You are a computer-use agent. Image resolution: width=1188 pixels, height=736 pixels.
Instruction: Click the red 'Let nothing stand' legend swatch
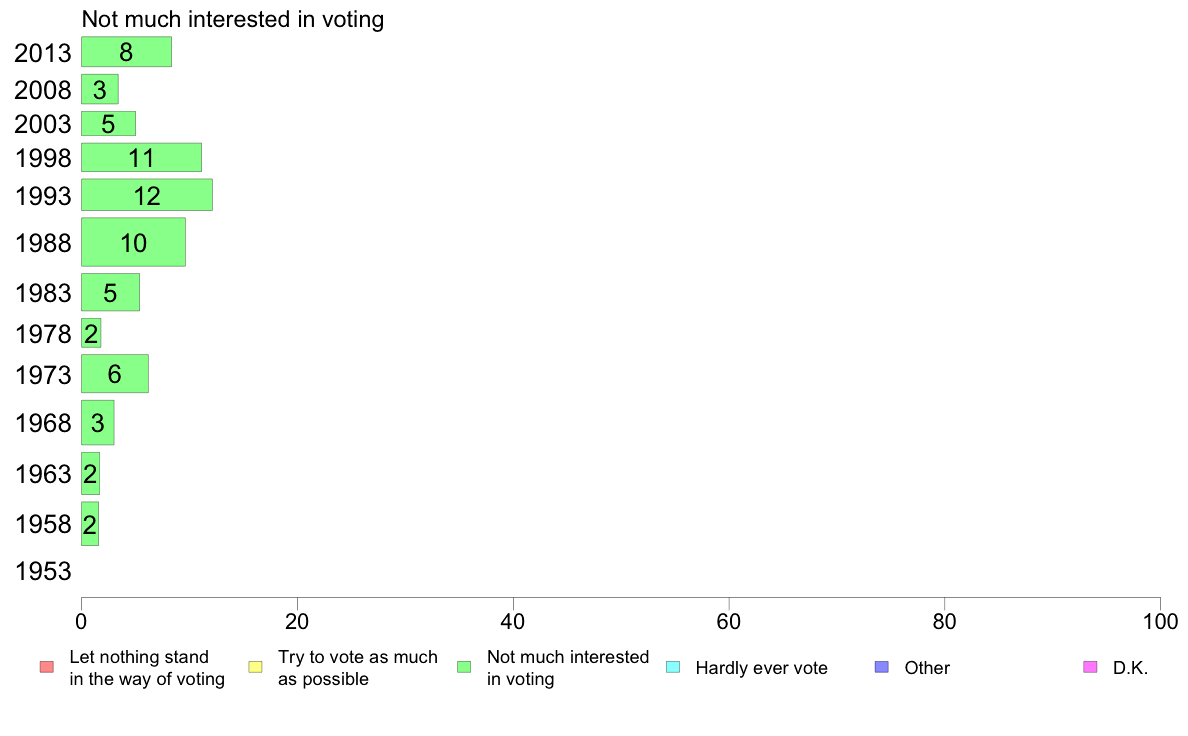coord(47,667)
